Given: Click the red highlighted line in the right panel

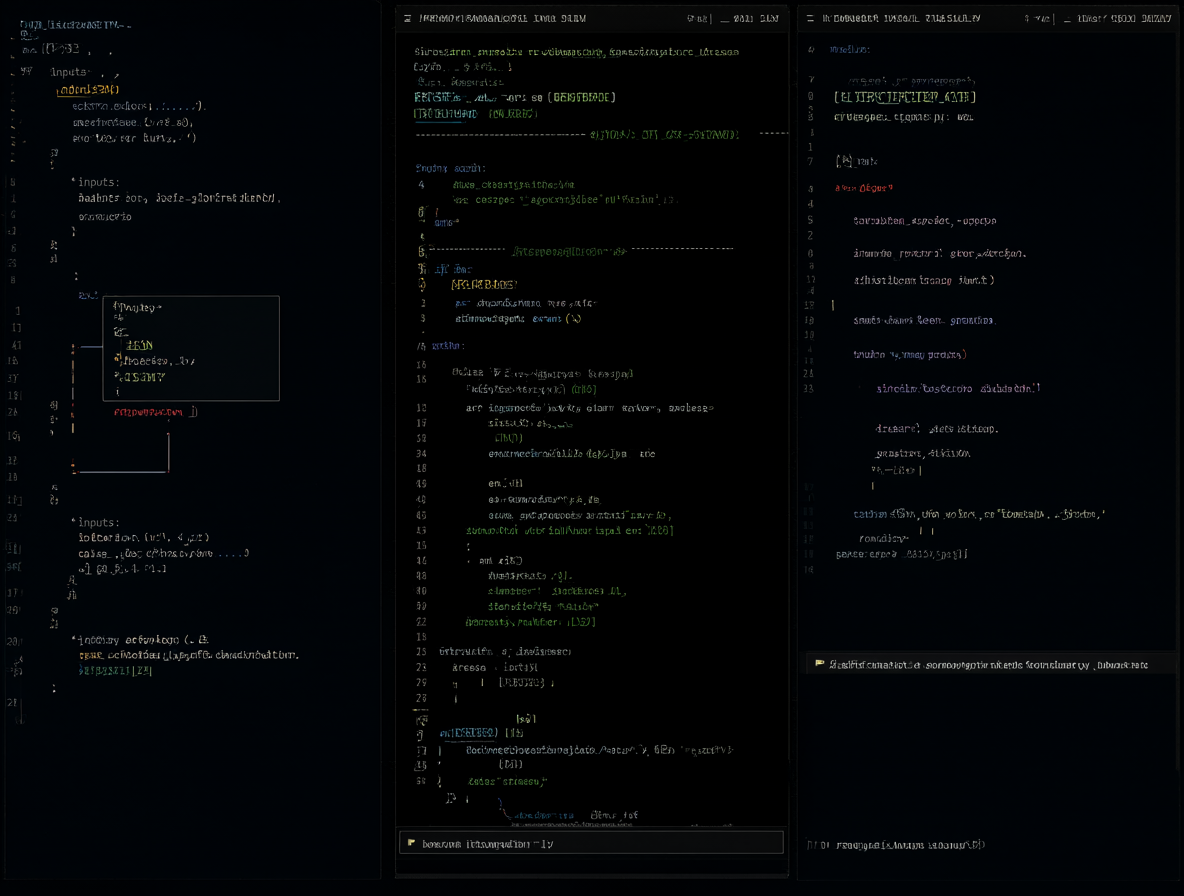Looking at the screenshot, I should click(864, 188).
